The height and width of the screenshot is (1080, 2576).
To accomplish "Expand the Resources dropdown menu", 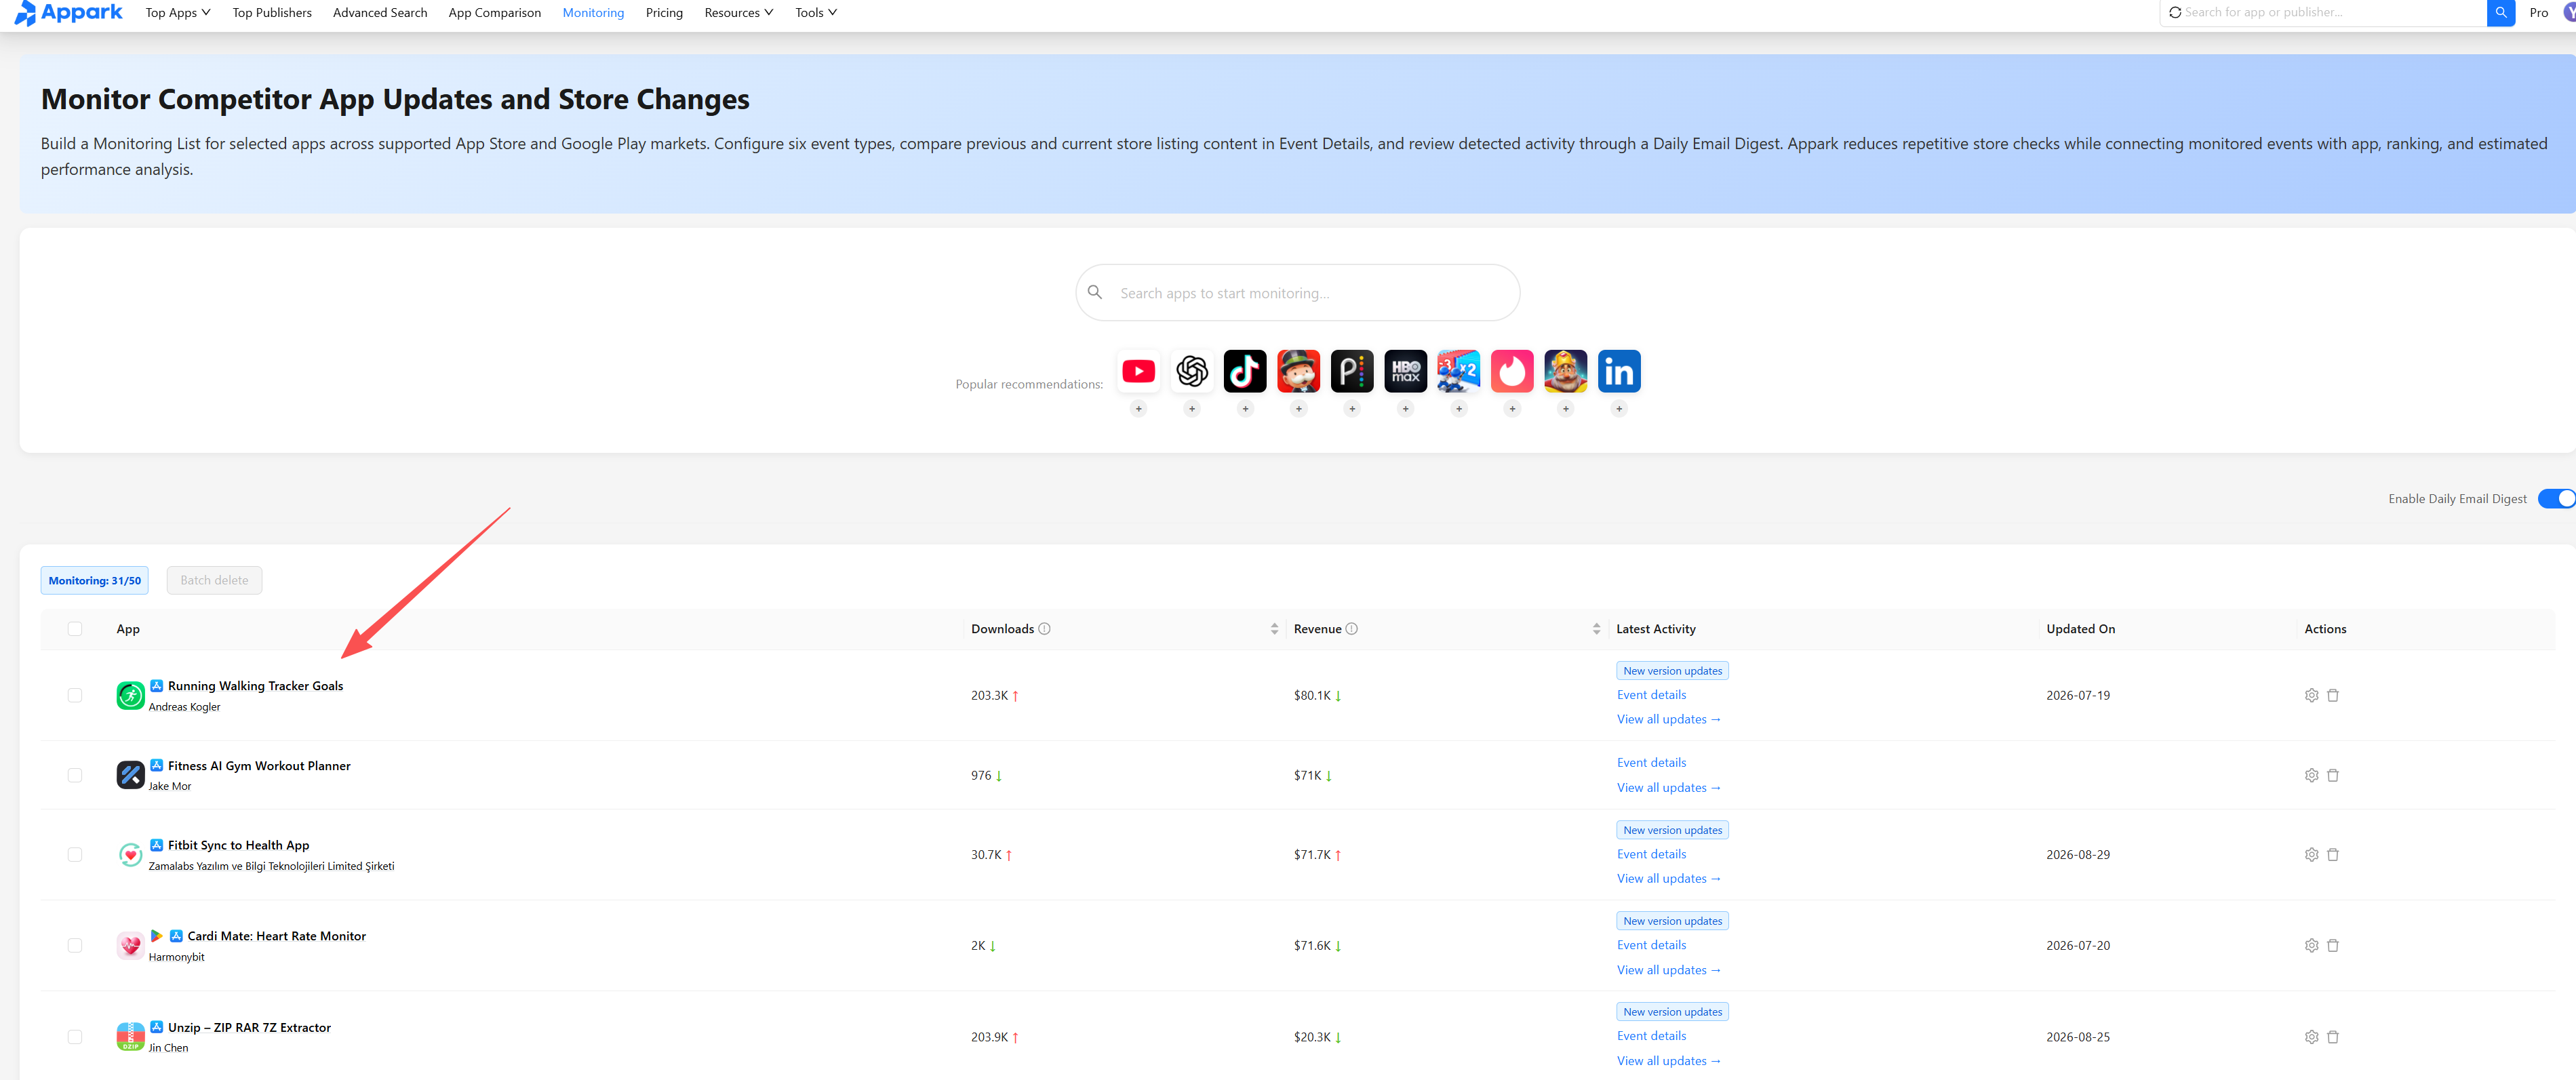I will (738, 13).
